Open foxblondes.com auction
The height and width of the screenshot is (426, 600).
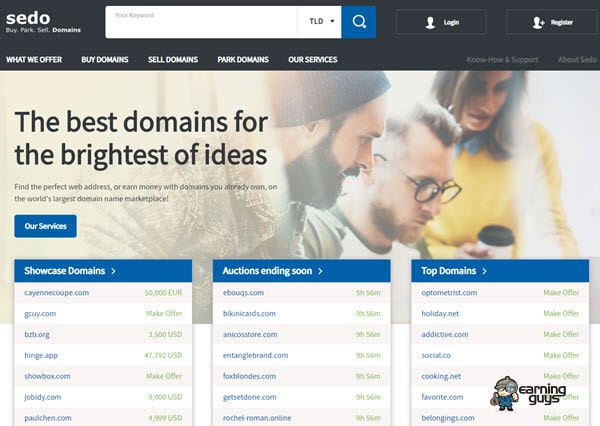point(249,376)
